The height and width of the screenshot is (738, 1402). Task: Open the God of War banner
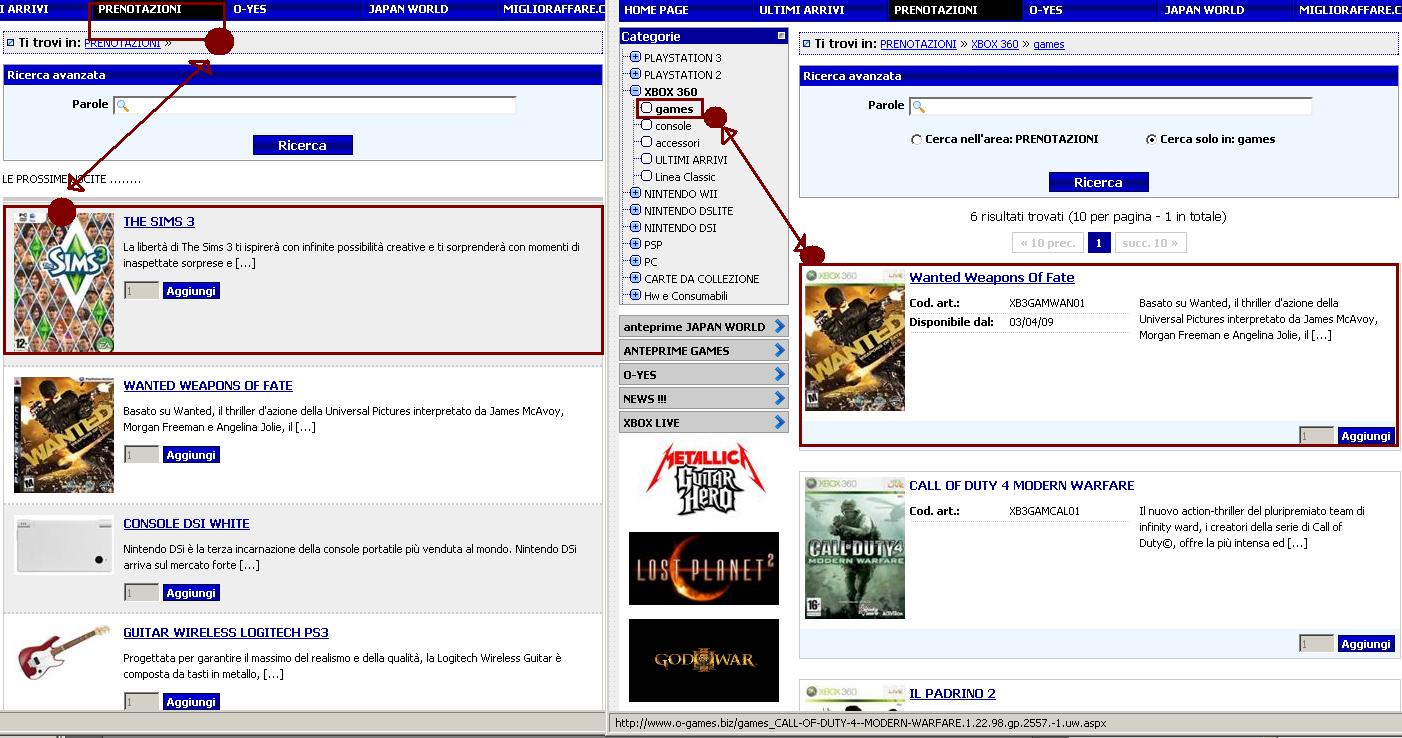(704, 660)
